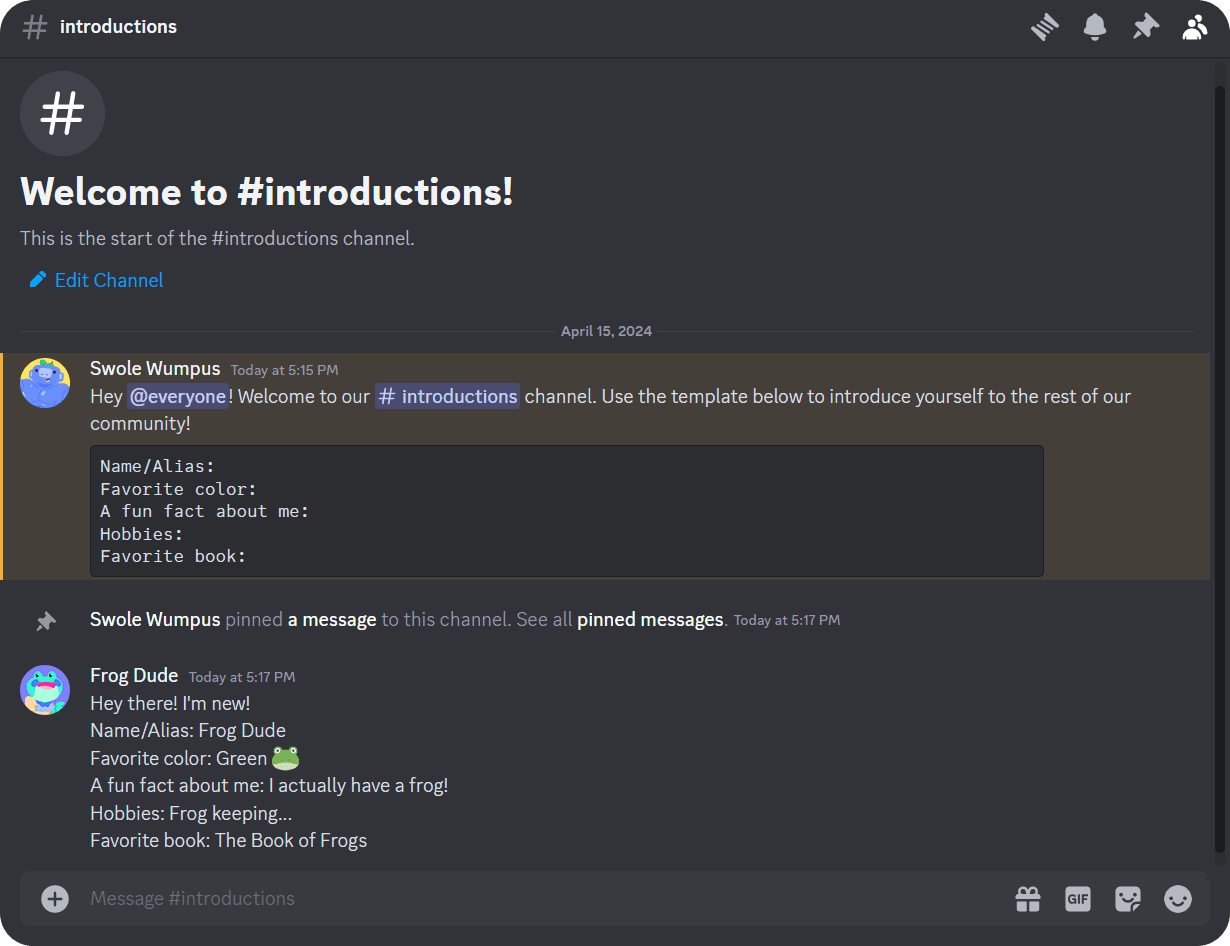The width and height of the screenshot is (1230, 946).
Task: Click the frog emoji in Frog Dude's message
Action: 285,758
